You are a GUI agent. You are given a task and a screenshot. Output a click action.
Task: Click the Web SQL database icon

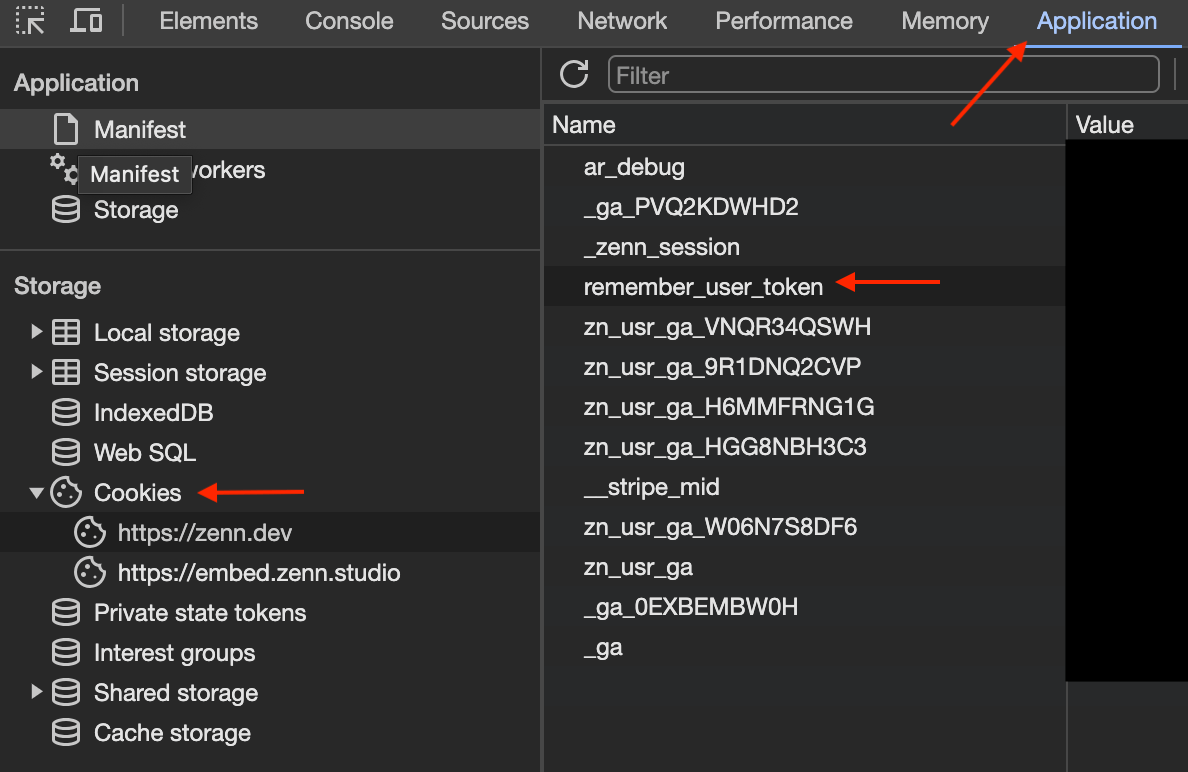tap(66, 453)
